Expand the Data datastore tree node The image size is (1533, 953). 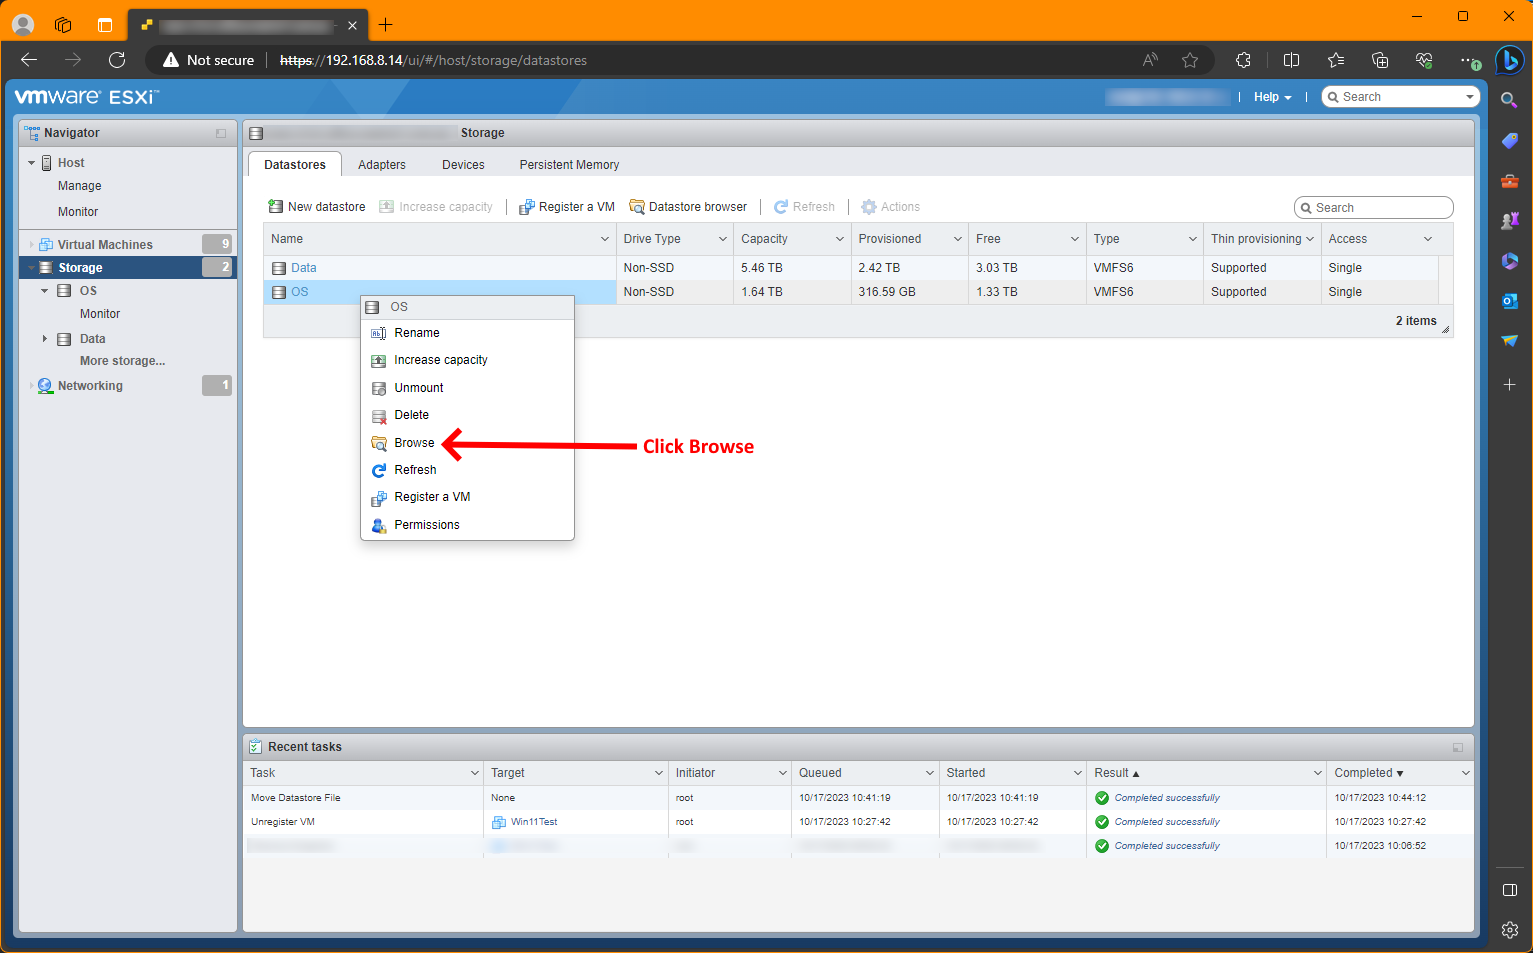click(x=45, y=339)
